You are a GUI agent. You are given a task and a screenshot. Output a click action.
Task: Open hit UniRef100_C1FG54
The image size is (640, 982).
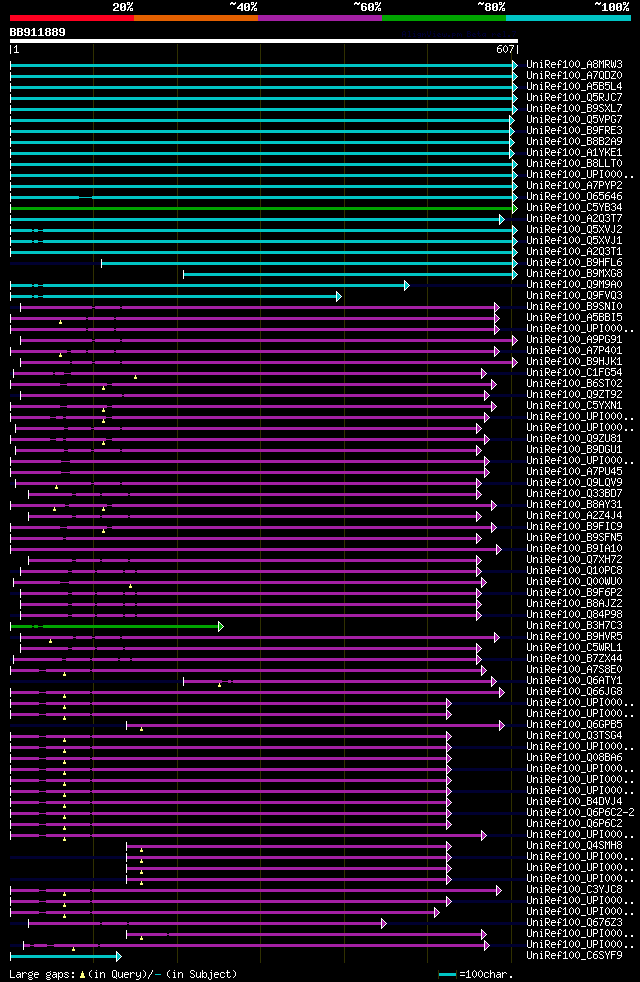(x=574, y=373)
